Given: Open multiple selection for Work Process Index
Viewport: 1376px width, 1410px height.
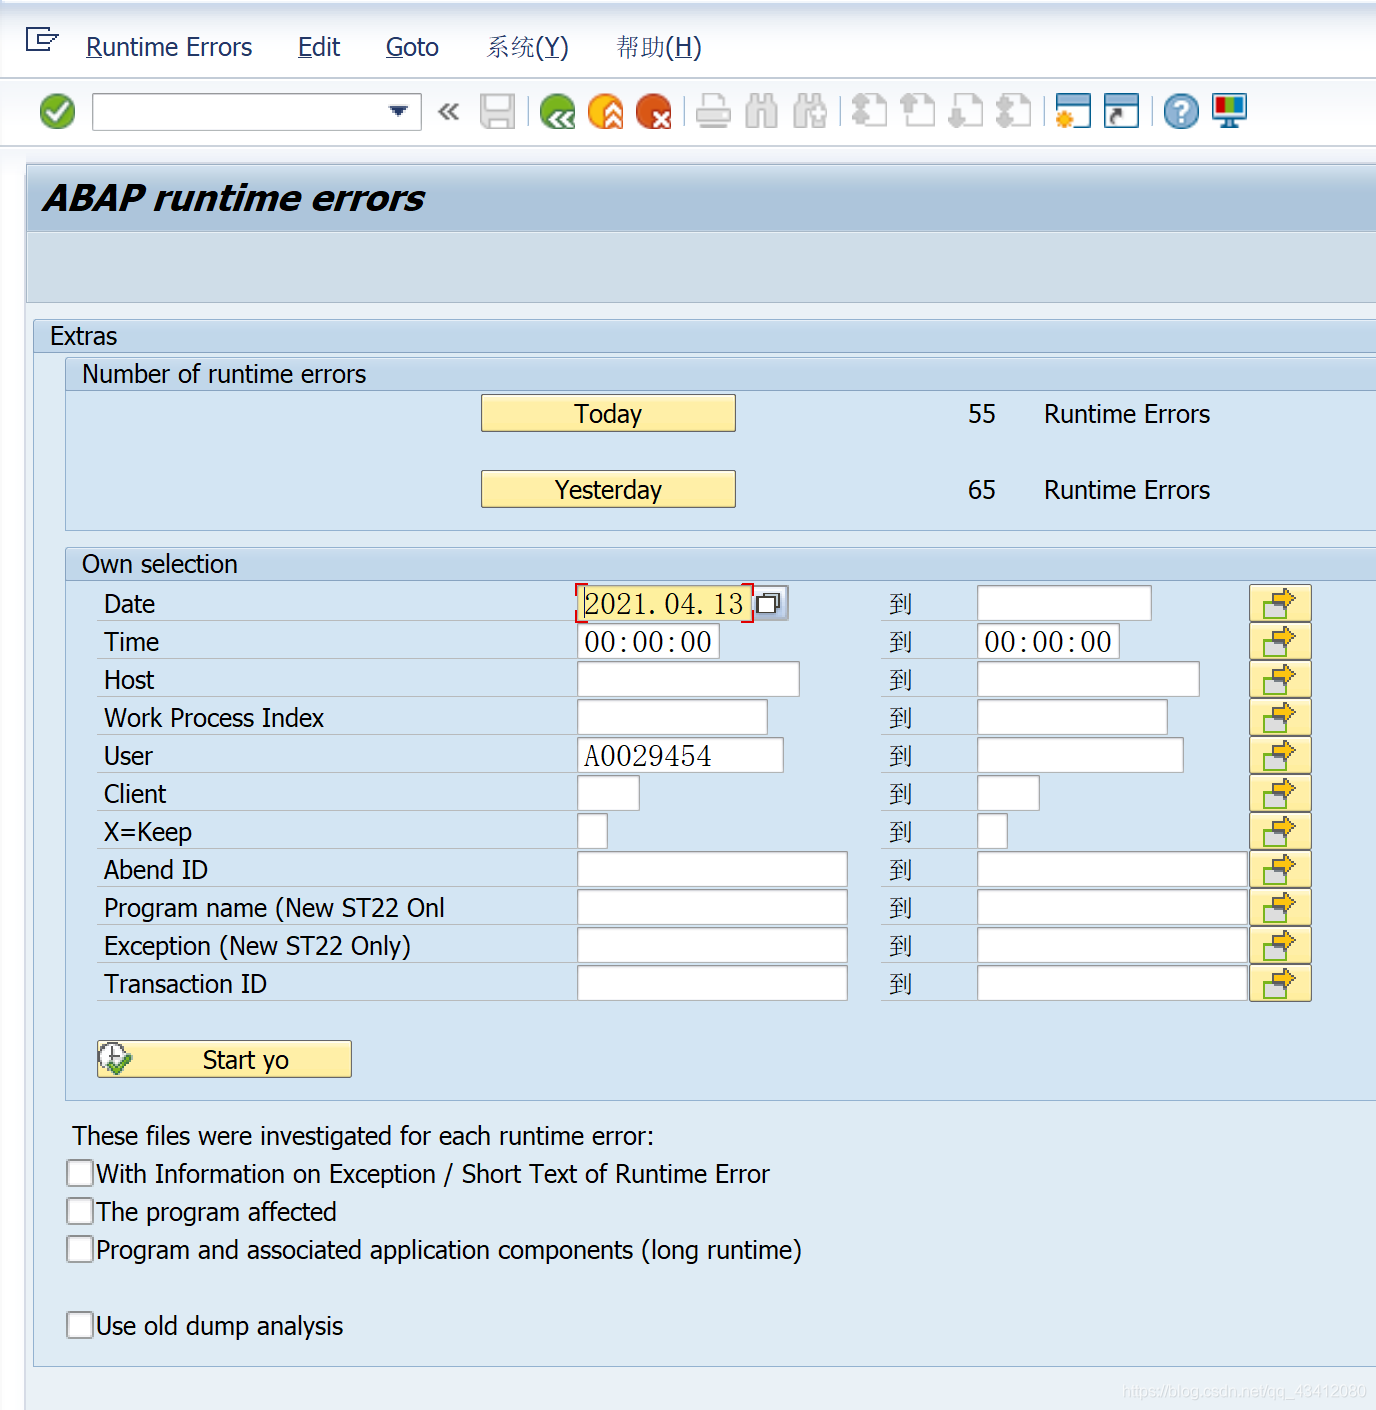Looking at the screenshot, I should coord(1280,717).
